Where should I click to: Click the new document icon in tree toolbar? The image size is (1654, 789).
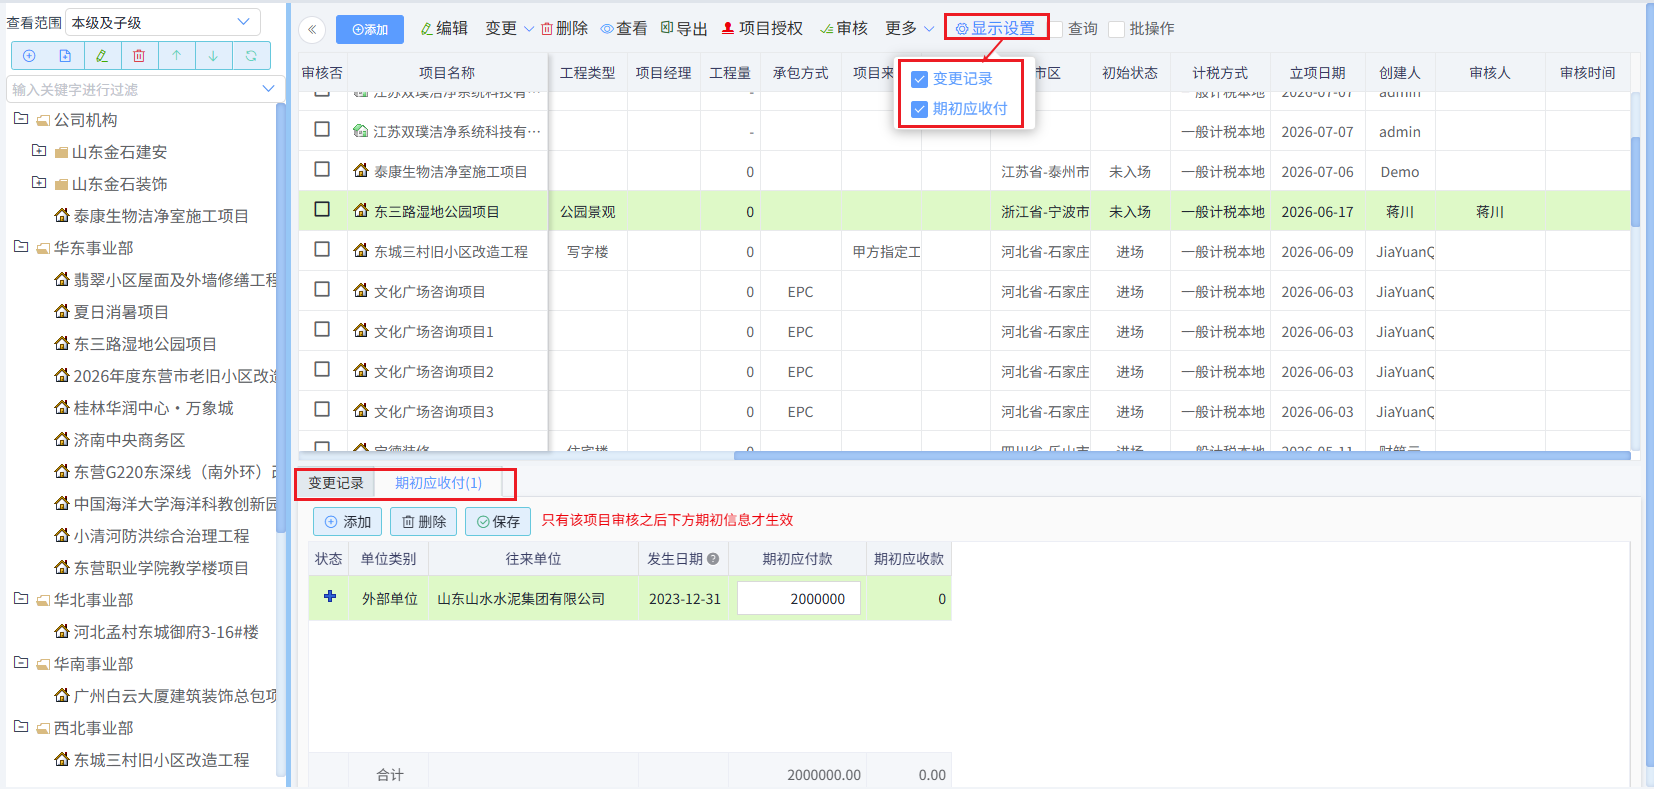[x=65, y=56]
